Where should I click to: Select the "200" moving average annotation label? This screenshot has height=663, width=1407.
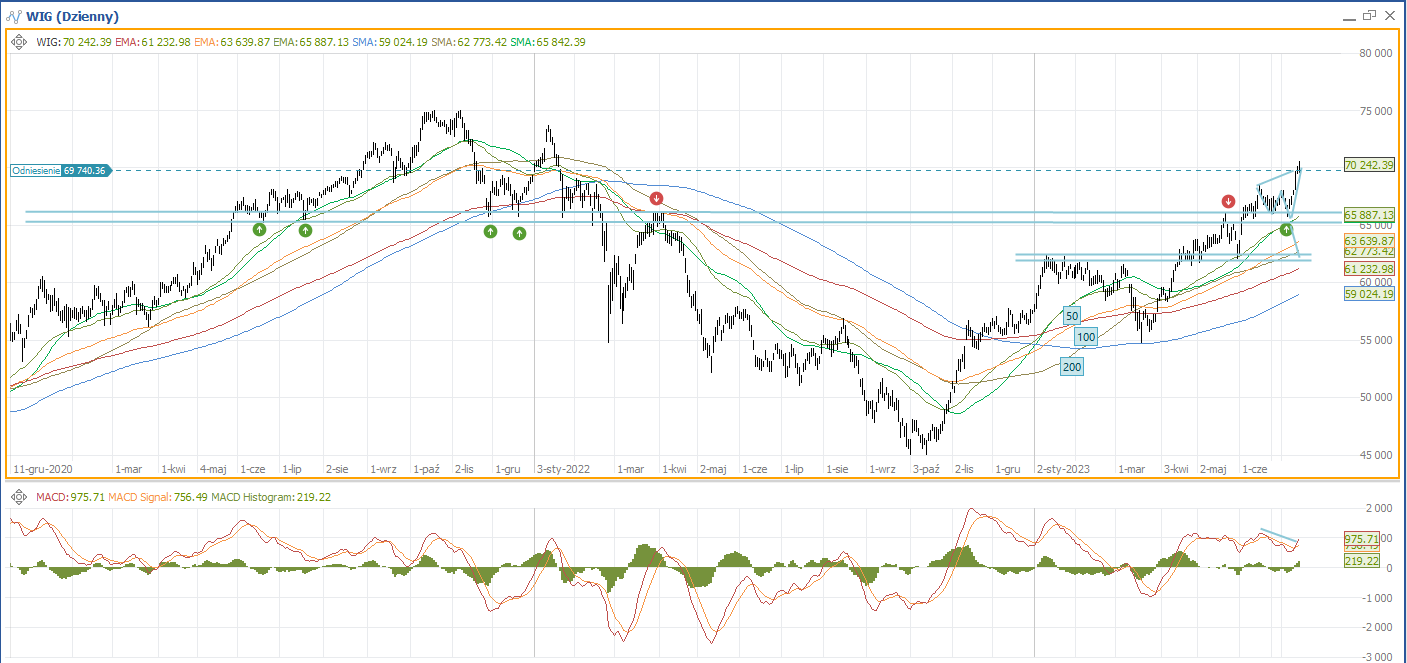1071,367
